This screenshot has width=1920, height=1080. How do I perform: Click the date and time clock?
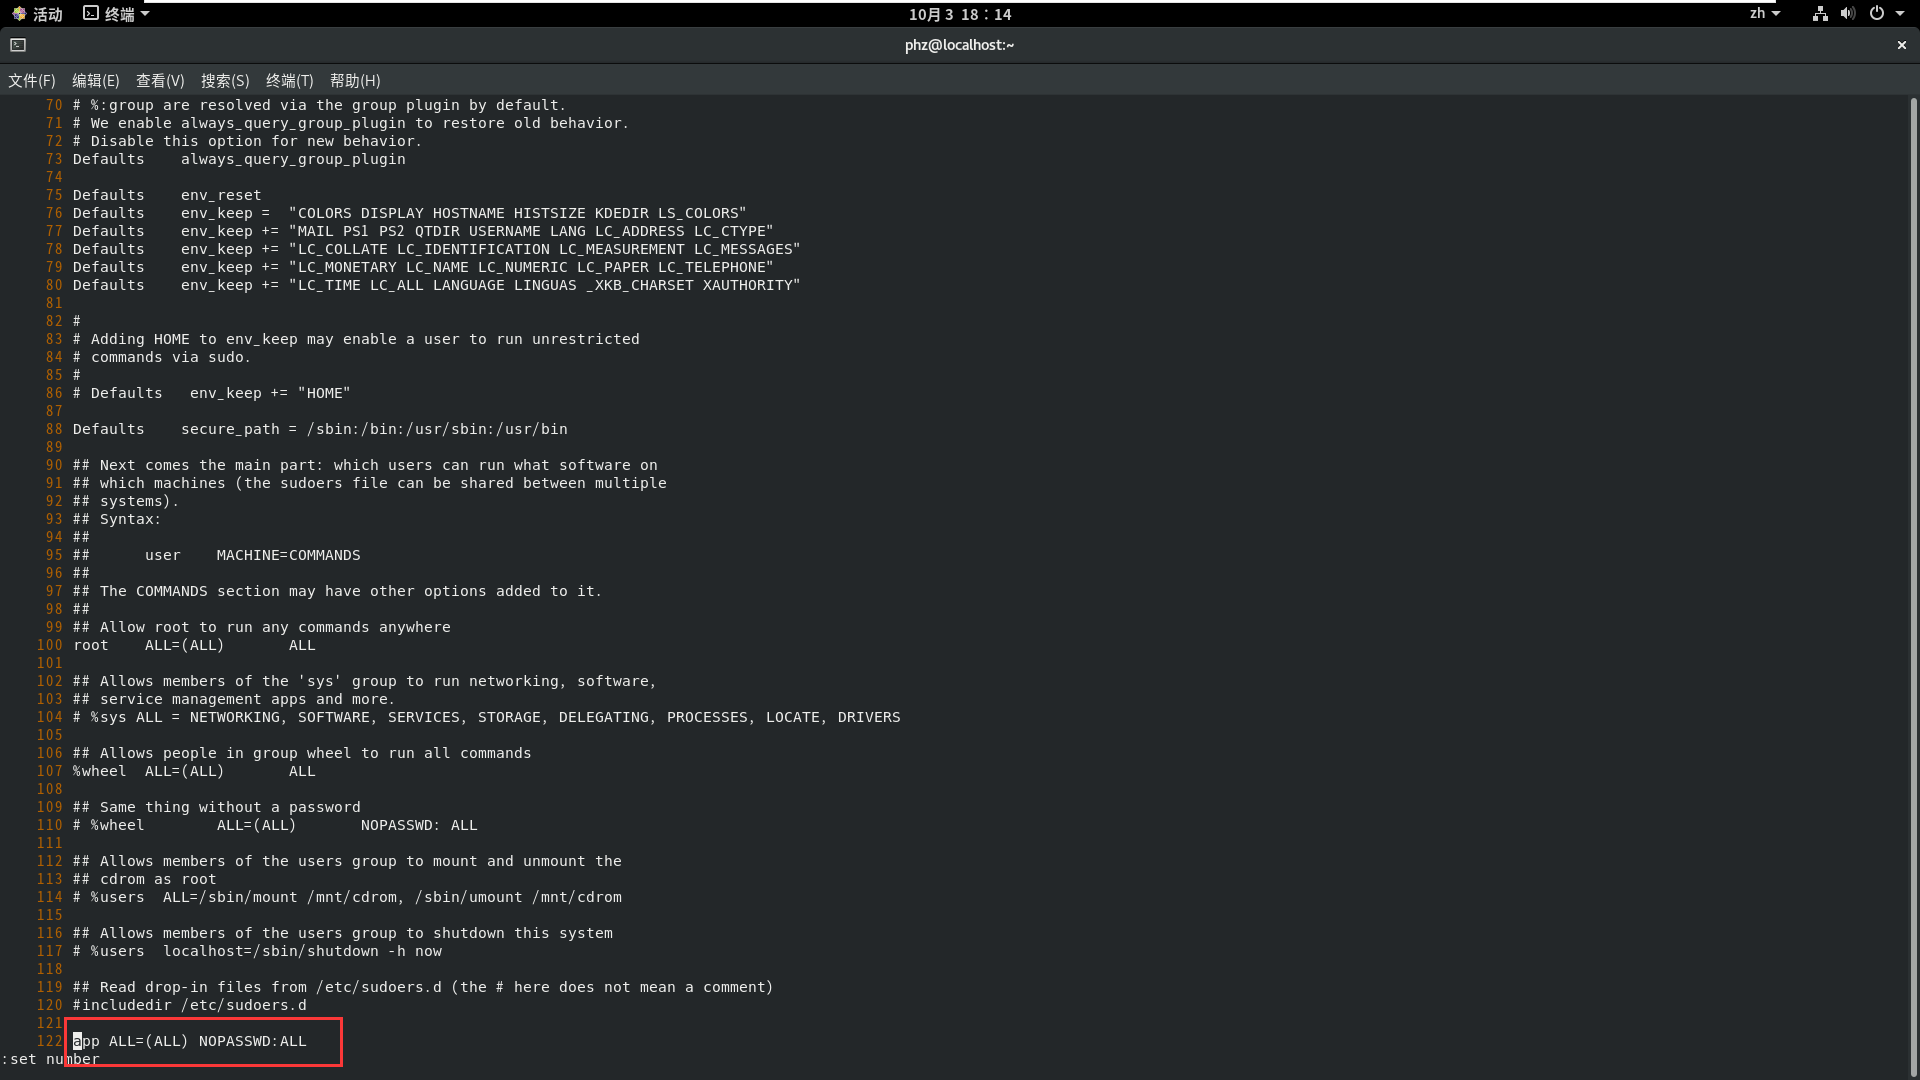tap(960, 14)
